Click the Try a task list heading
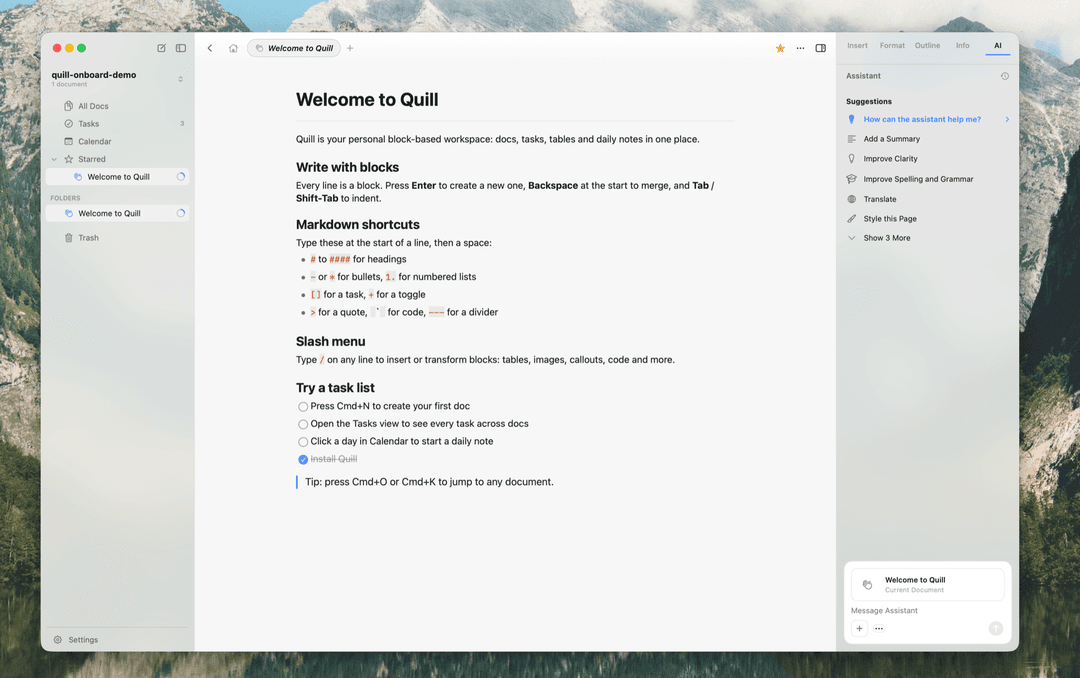 (335, 388)
